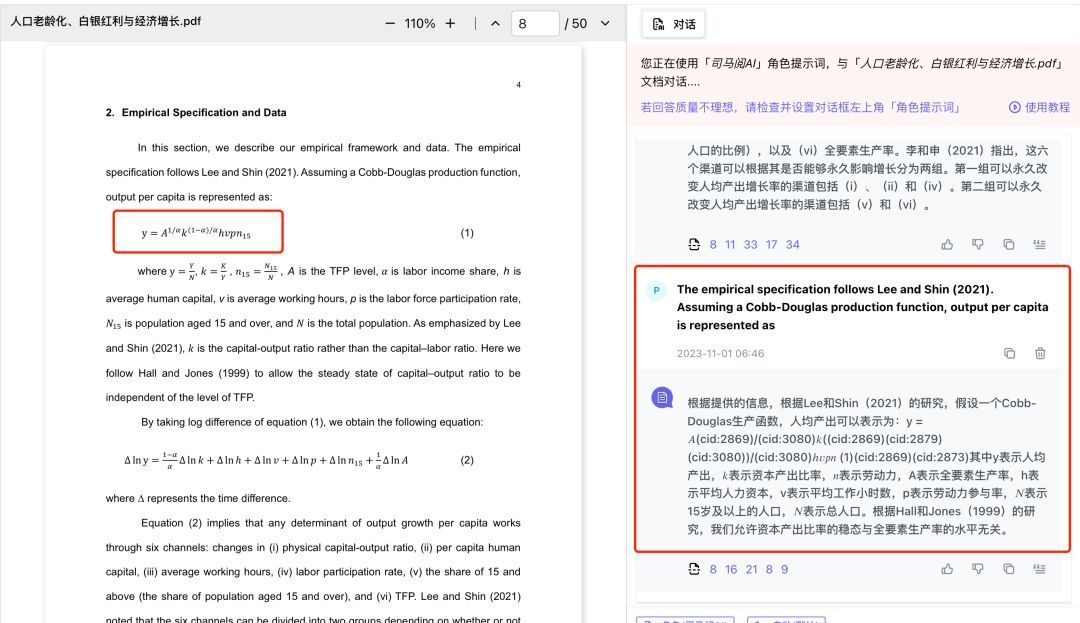Screen dimensions: 1080x623
Task: Zoom in the PDF with plus button
Action: pos(450,23)
